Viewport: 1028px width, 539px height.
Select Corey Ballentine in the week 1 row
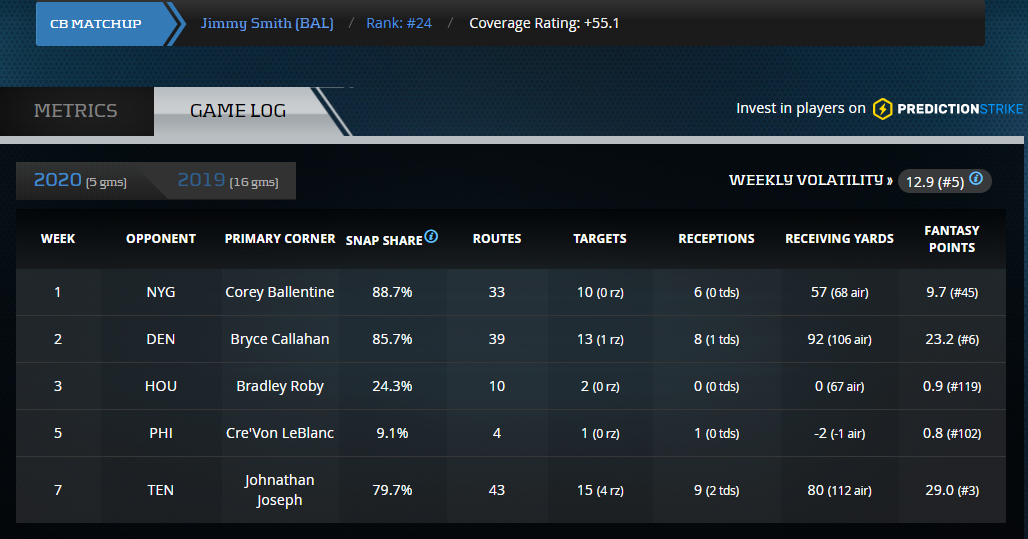(x=279, y=292)
